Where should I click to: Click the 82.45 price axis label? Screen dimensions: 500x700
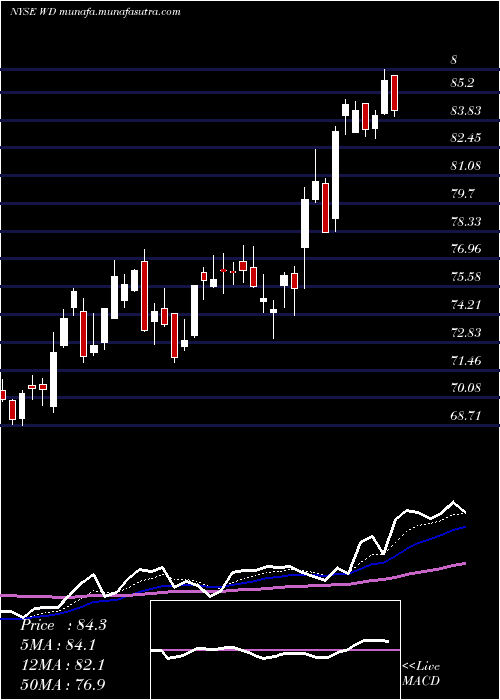tap(466, 138)
